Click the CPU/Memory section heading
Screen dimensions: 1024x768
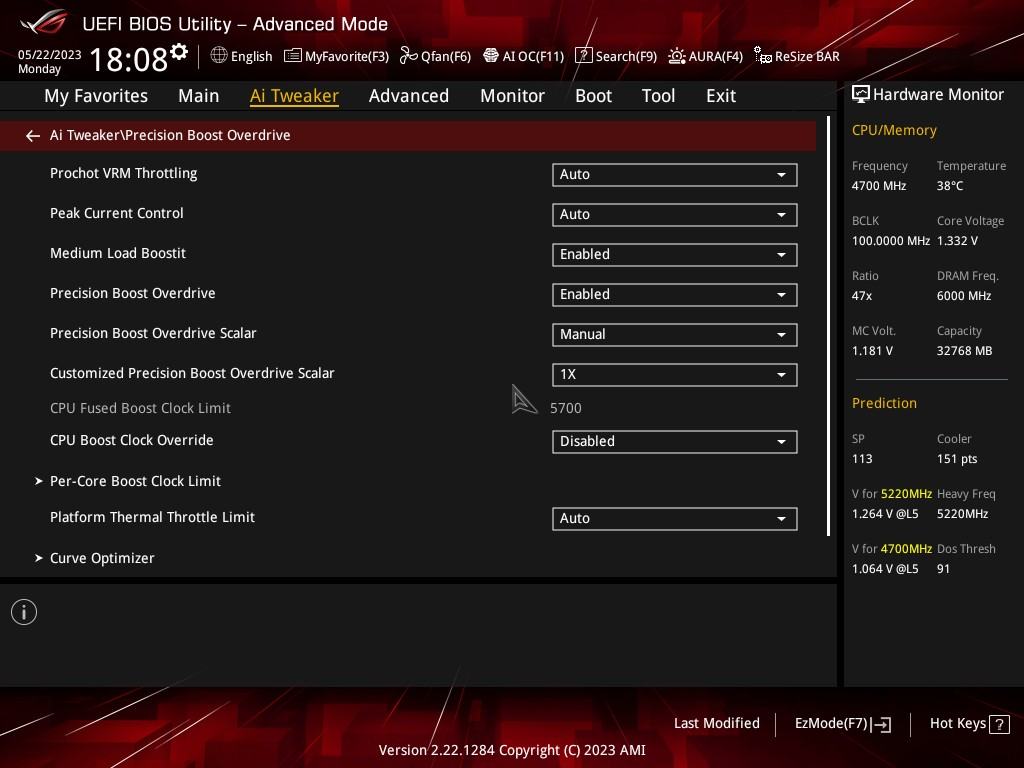click(894, 131)
